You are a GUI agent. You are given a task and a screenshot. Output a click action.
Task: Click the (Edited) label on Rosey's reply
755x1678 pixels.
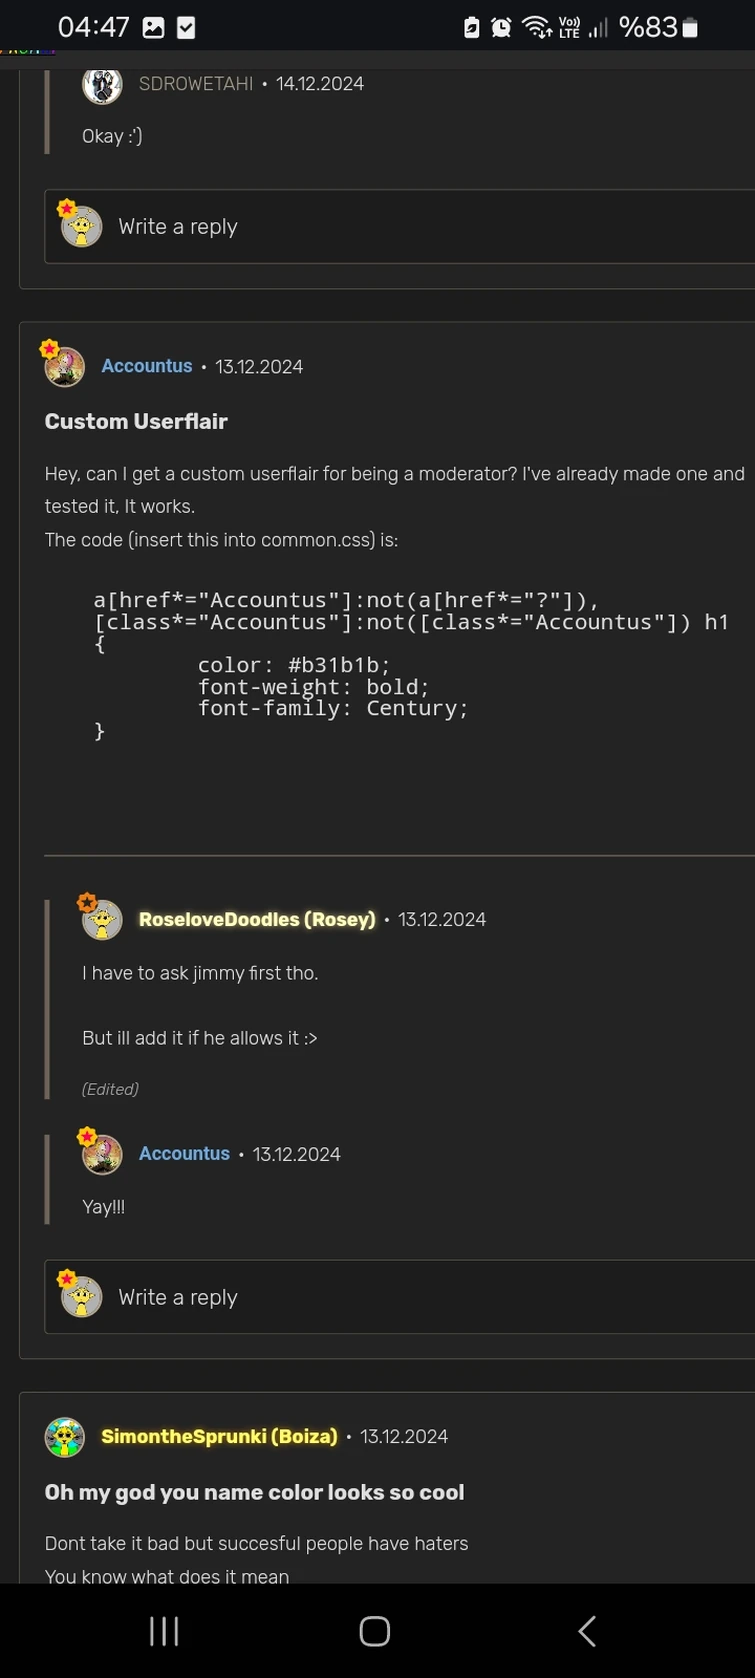110,1089
